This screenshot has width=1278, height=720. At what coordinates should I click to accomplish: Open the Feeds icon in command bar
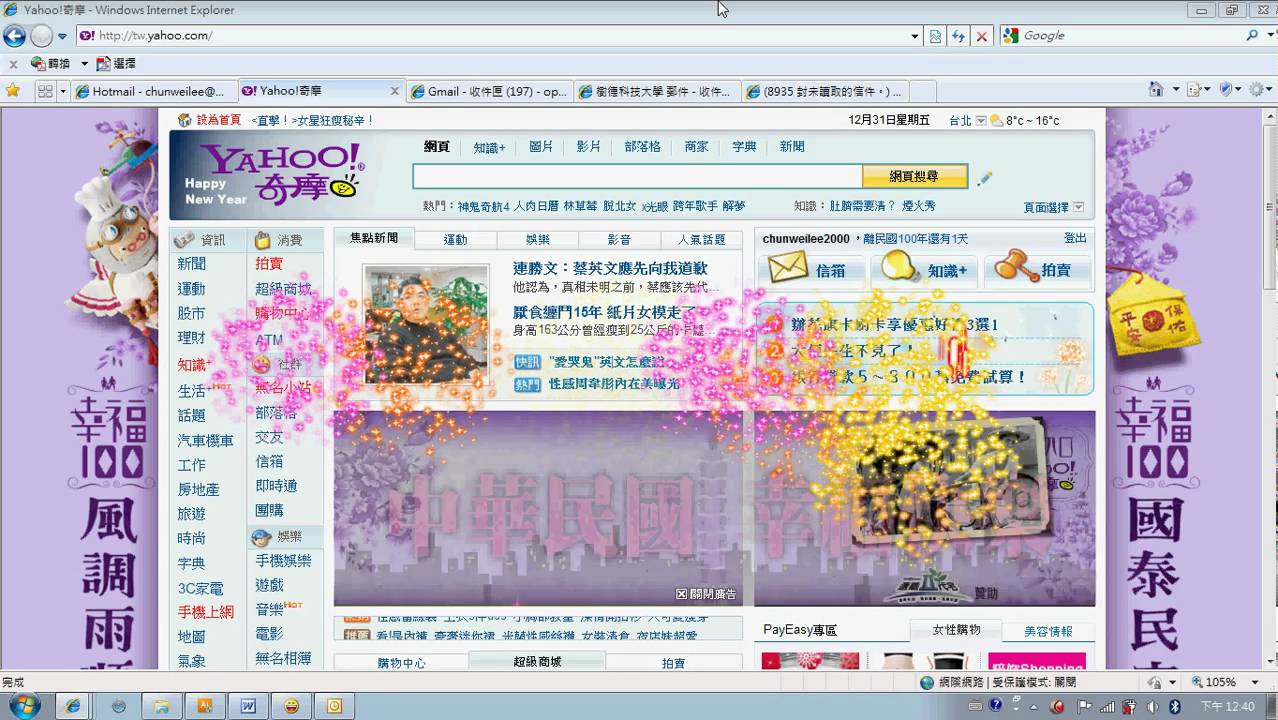[x=1192, y=91]
